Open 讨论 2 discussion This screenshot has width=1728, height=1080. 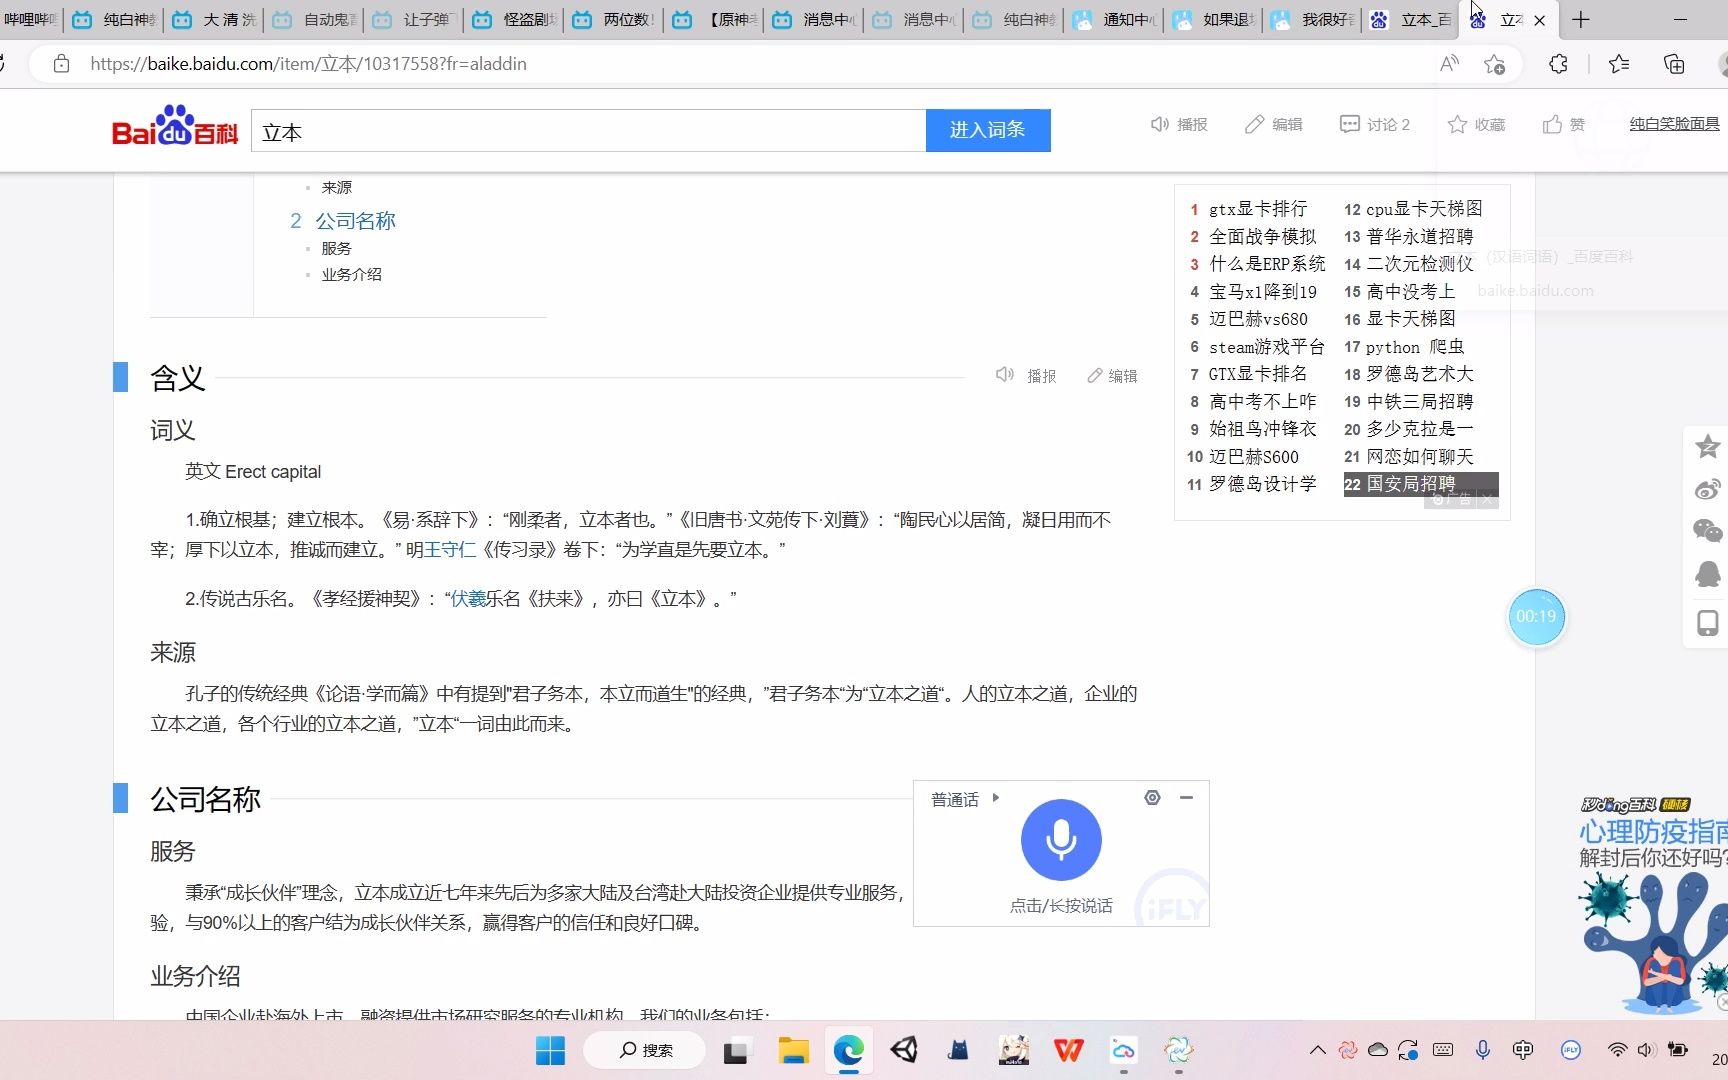1375,124
